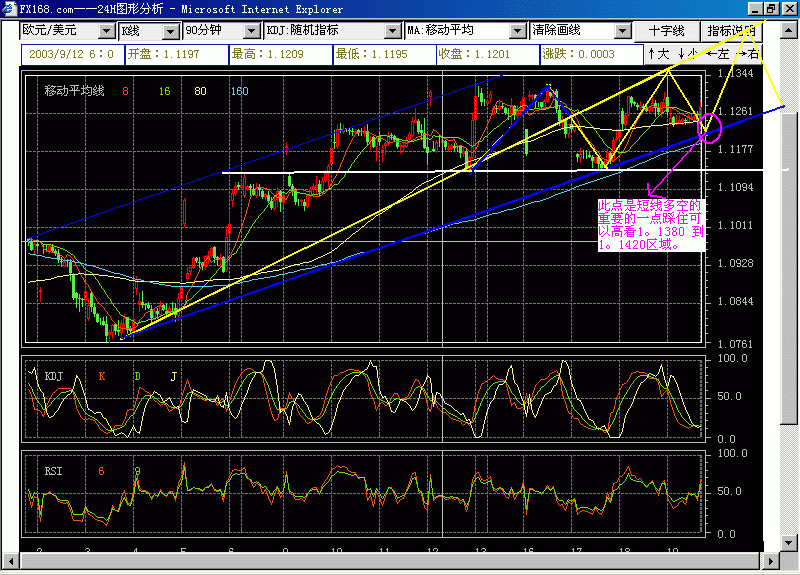
Task: Click the magenta annotation text box
Action: coord(652,225)
